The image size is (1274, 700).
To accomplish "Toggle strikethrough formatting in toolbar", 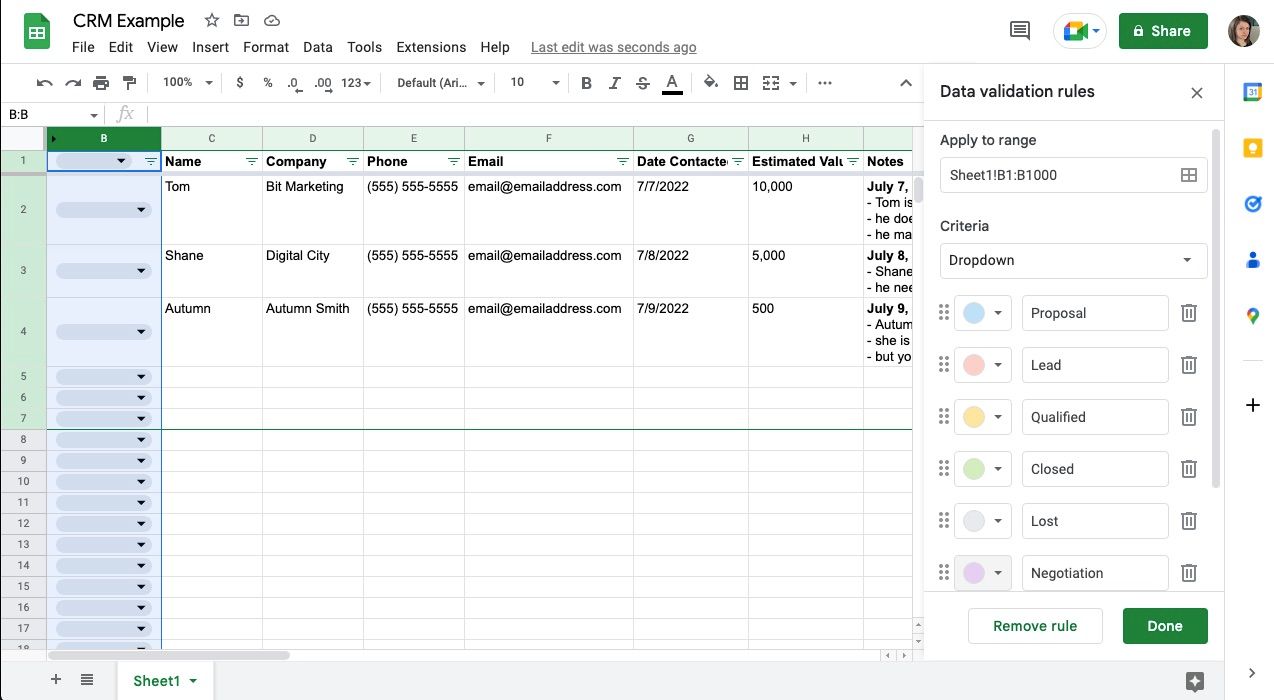I will coord(642,83).
